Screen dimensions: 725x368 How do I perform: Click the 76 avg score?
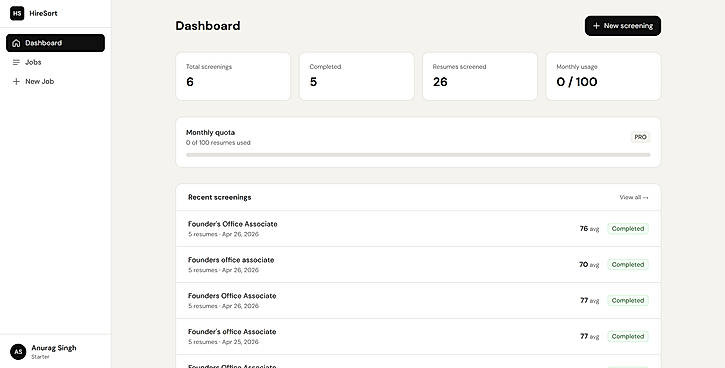tap(589, 229)
